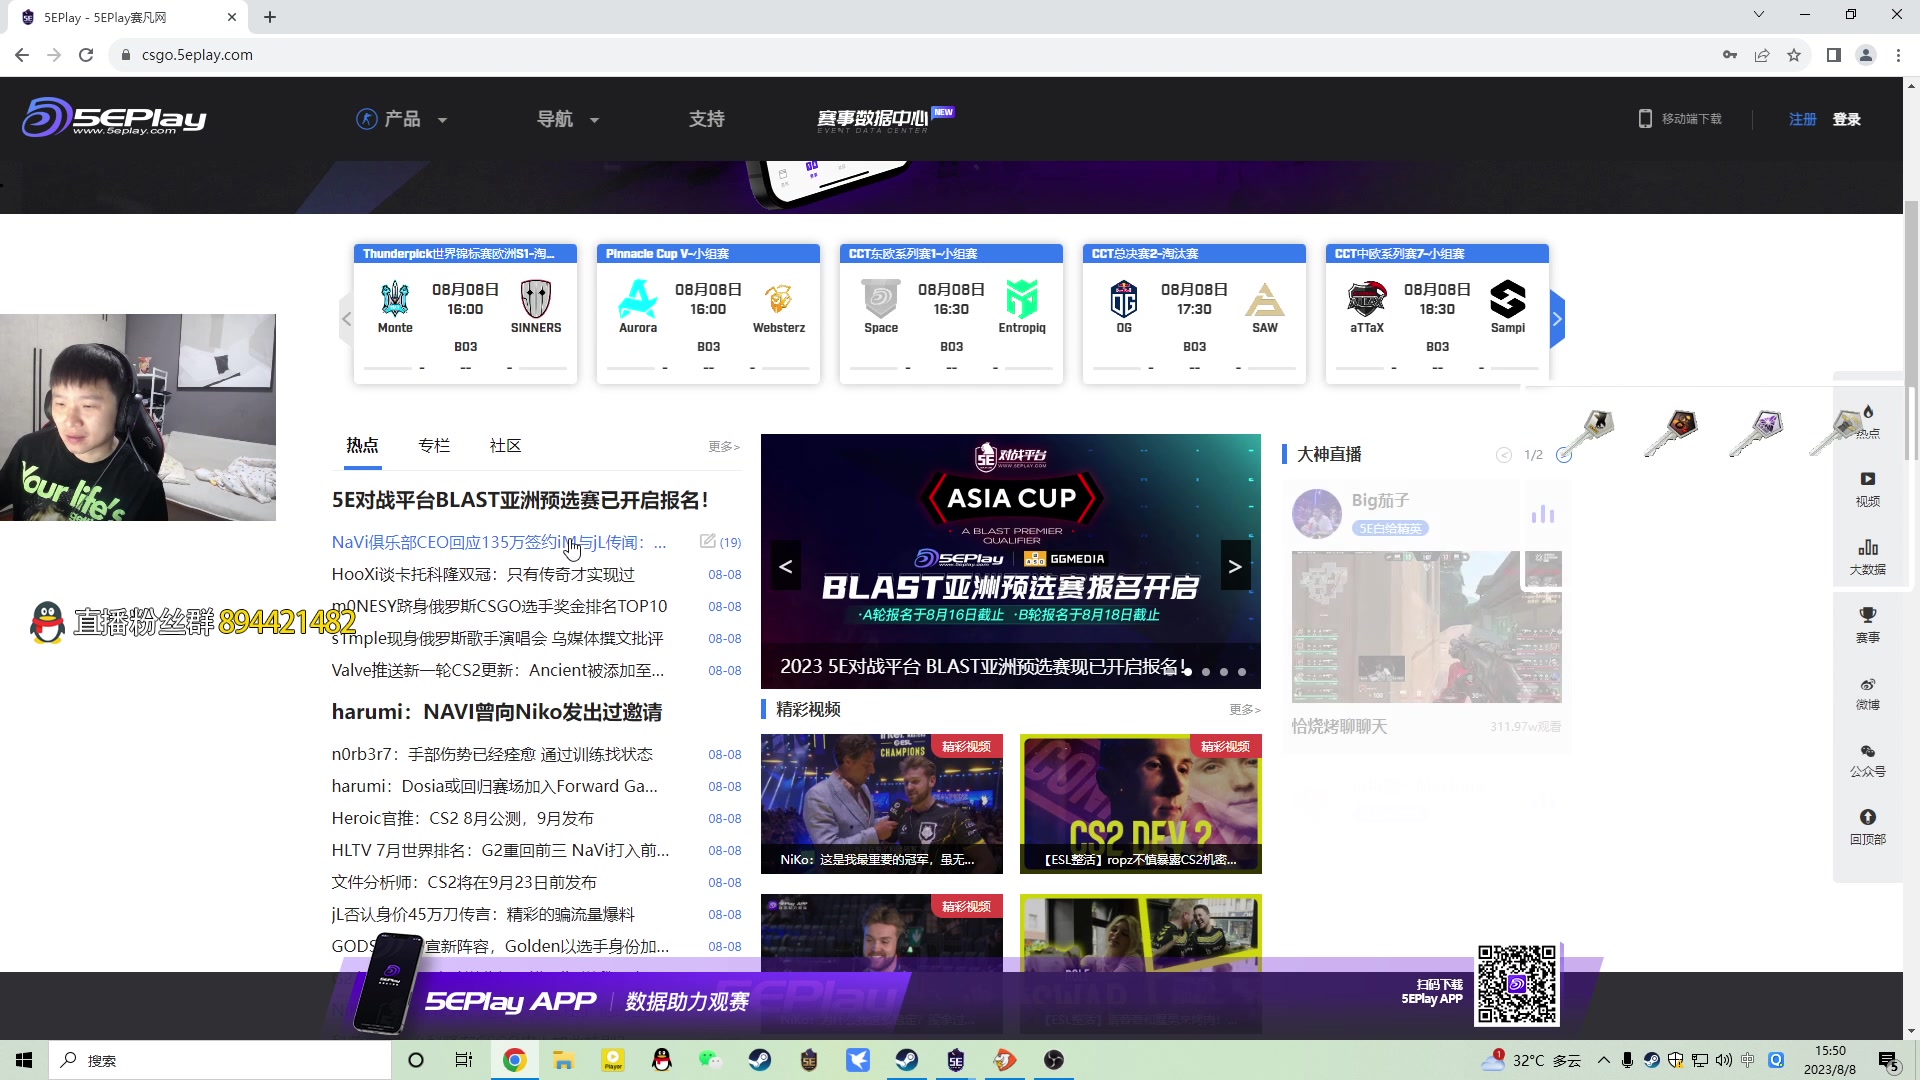Click the 移动端下载 mobile download link

tap(1680, 119)
